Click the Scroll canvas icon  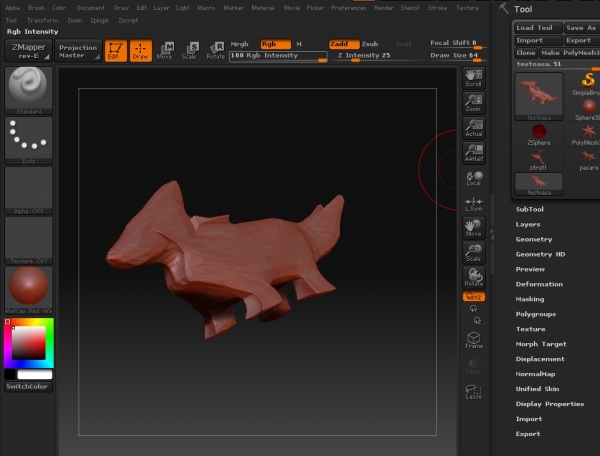point(474,78)
